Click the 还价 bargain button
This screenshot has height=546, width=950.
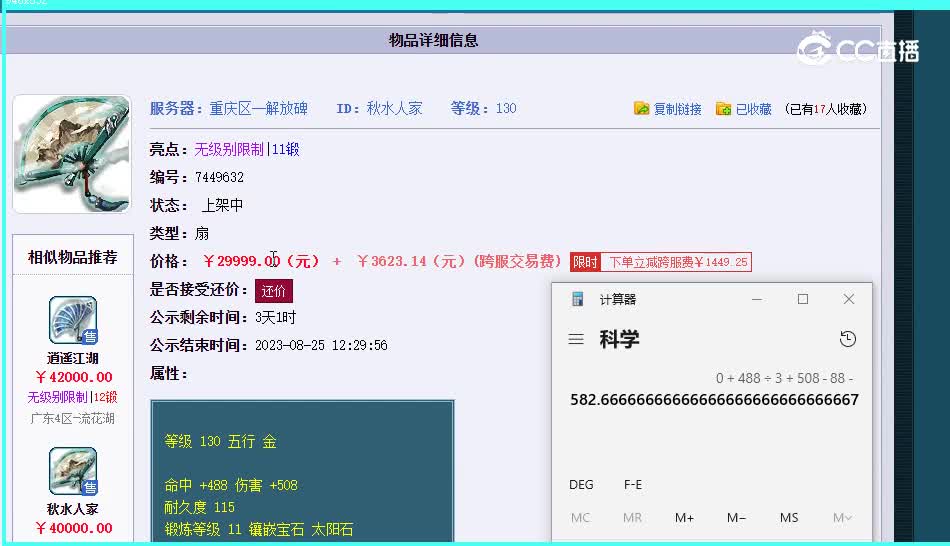(x=274, y=291)
